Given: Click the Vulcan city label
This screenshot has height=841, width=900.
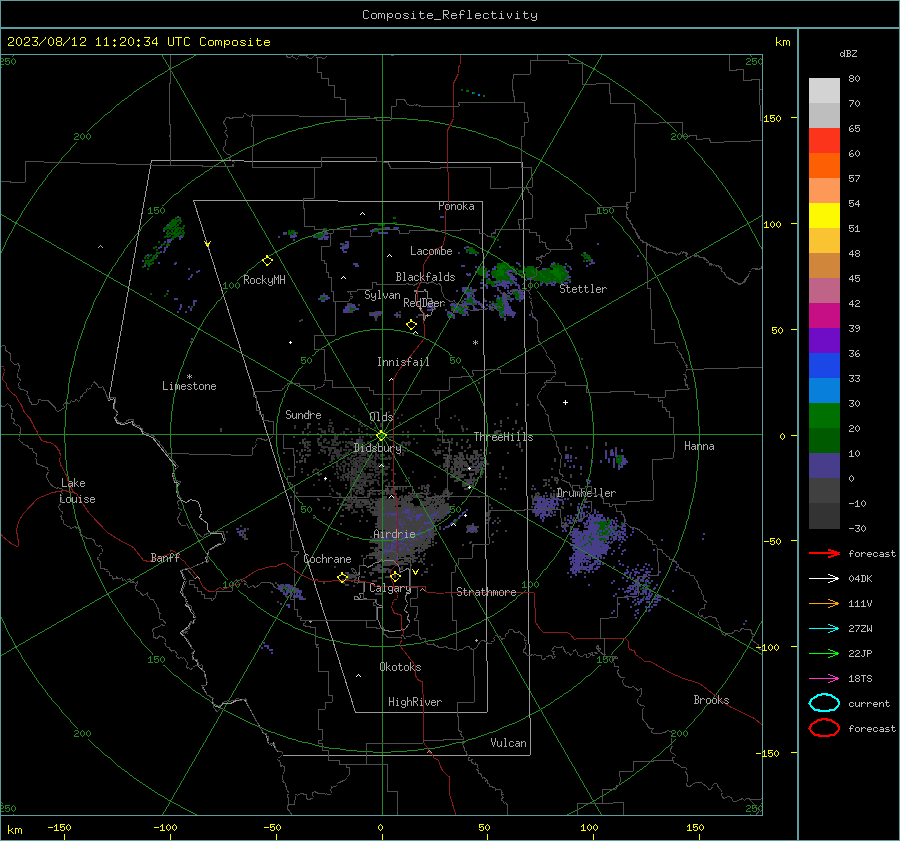Looking at the screenshot, I should (509, 743).
